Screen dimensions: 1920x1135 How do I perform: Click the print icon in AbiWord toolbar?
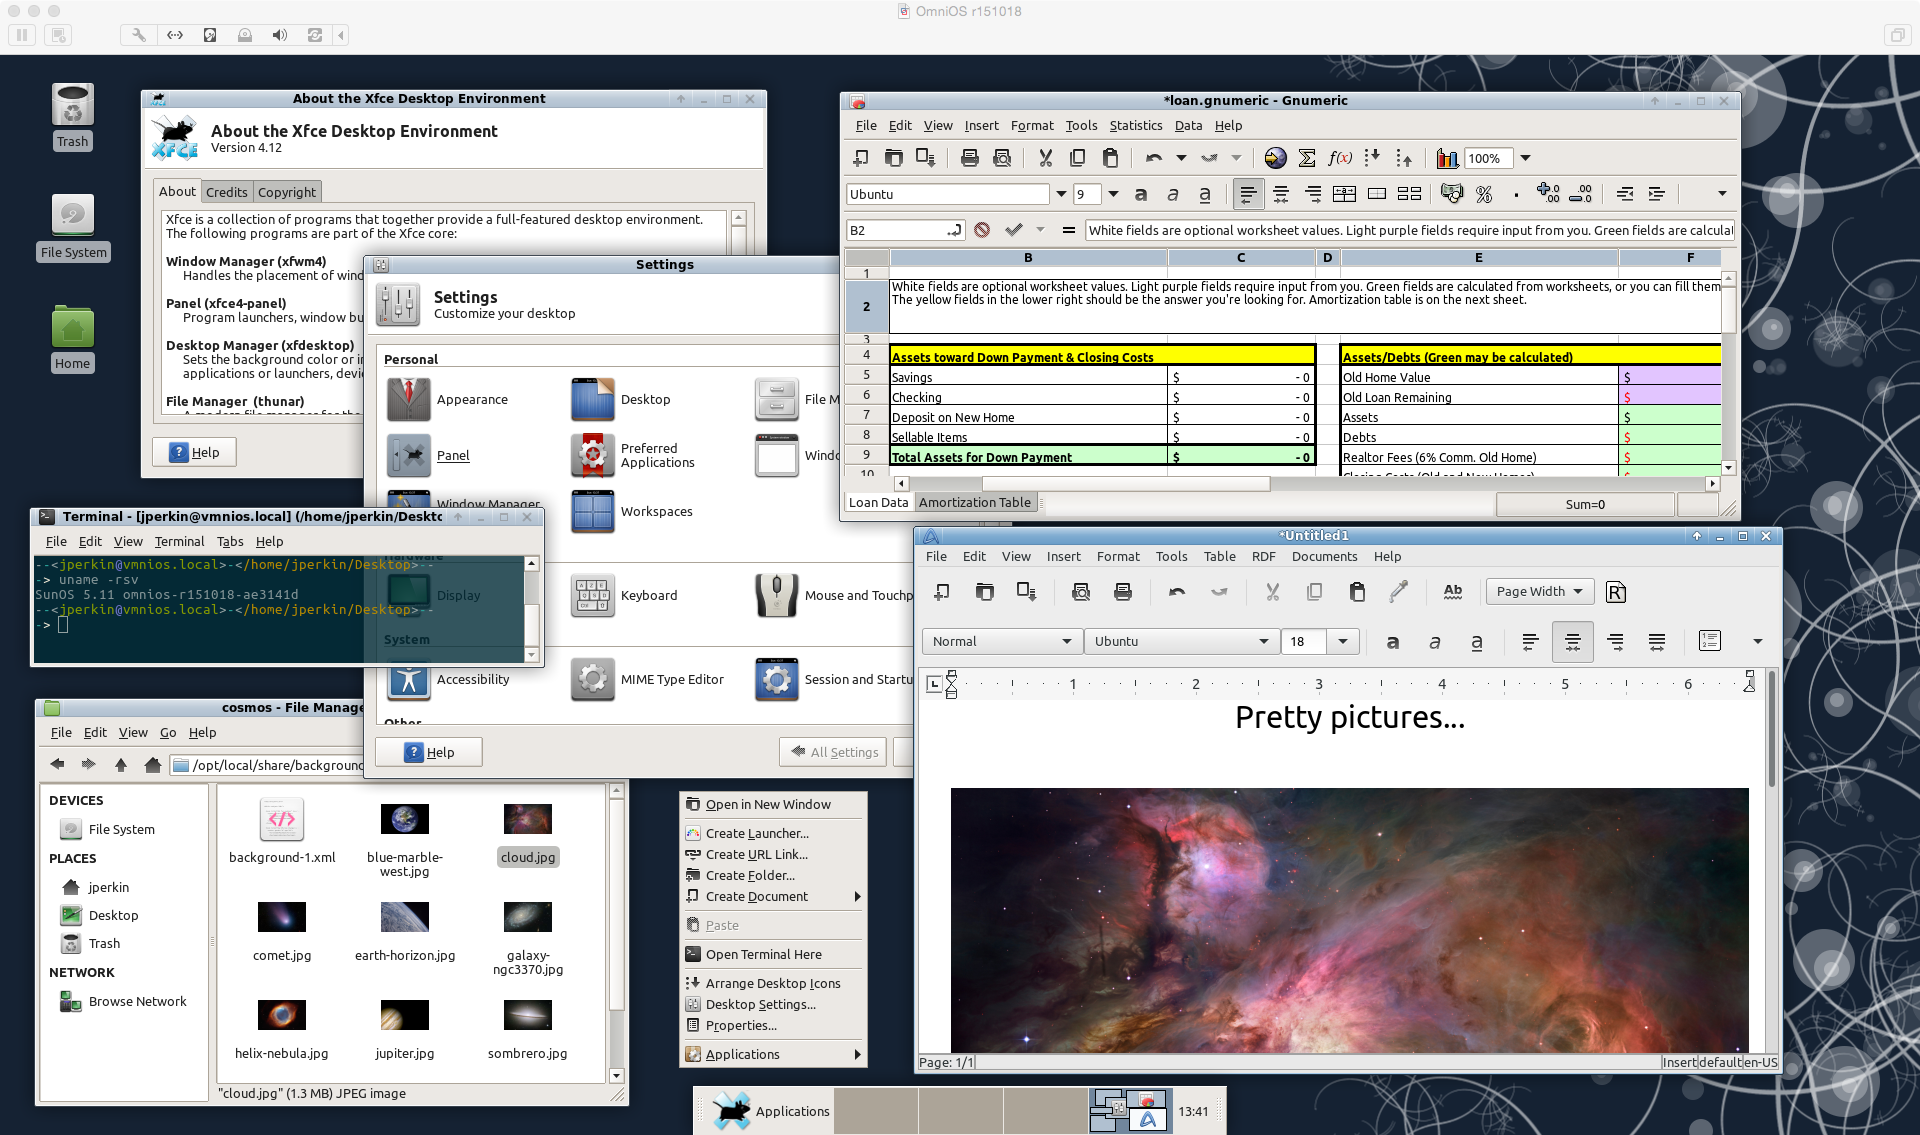point(1123,592)
